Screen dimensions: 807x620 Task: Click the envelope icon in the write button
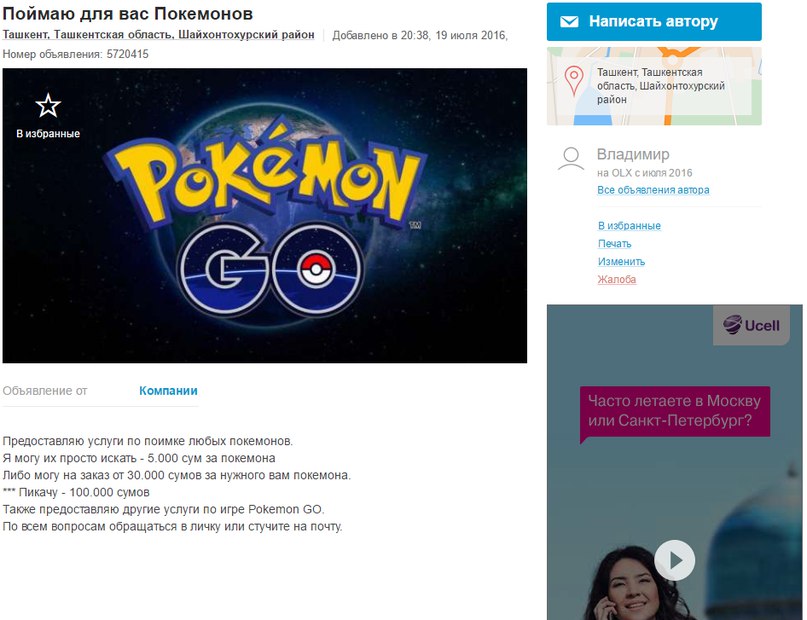(569, 22)
